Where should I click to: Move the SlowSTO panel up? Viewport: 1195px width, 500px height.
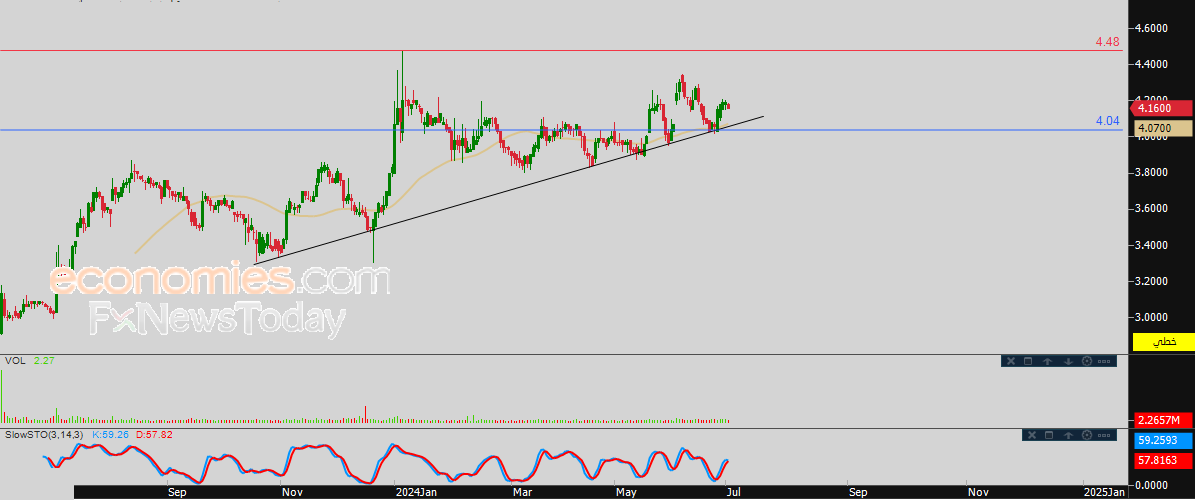point(1068,435)
